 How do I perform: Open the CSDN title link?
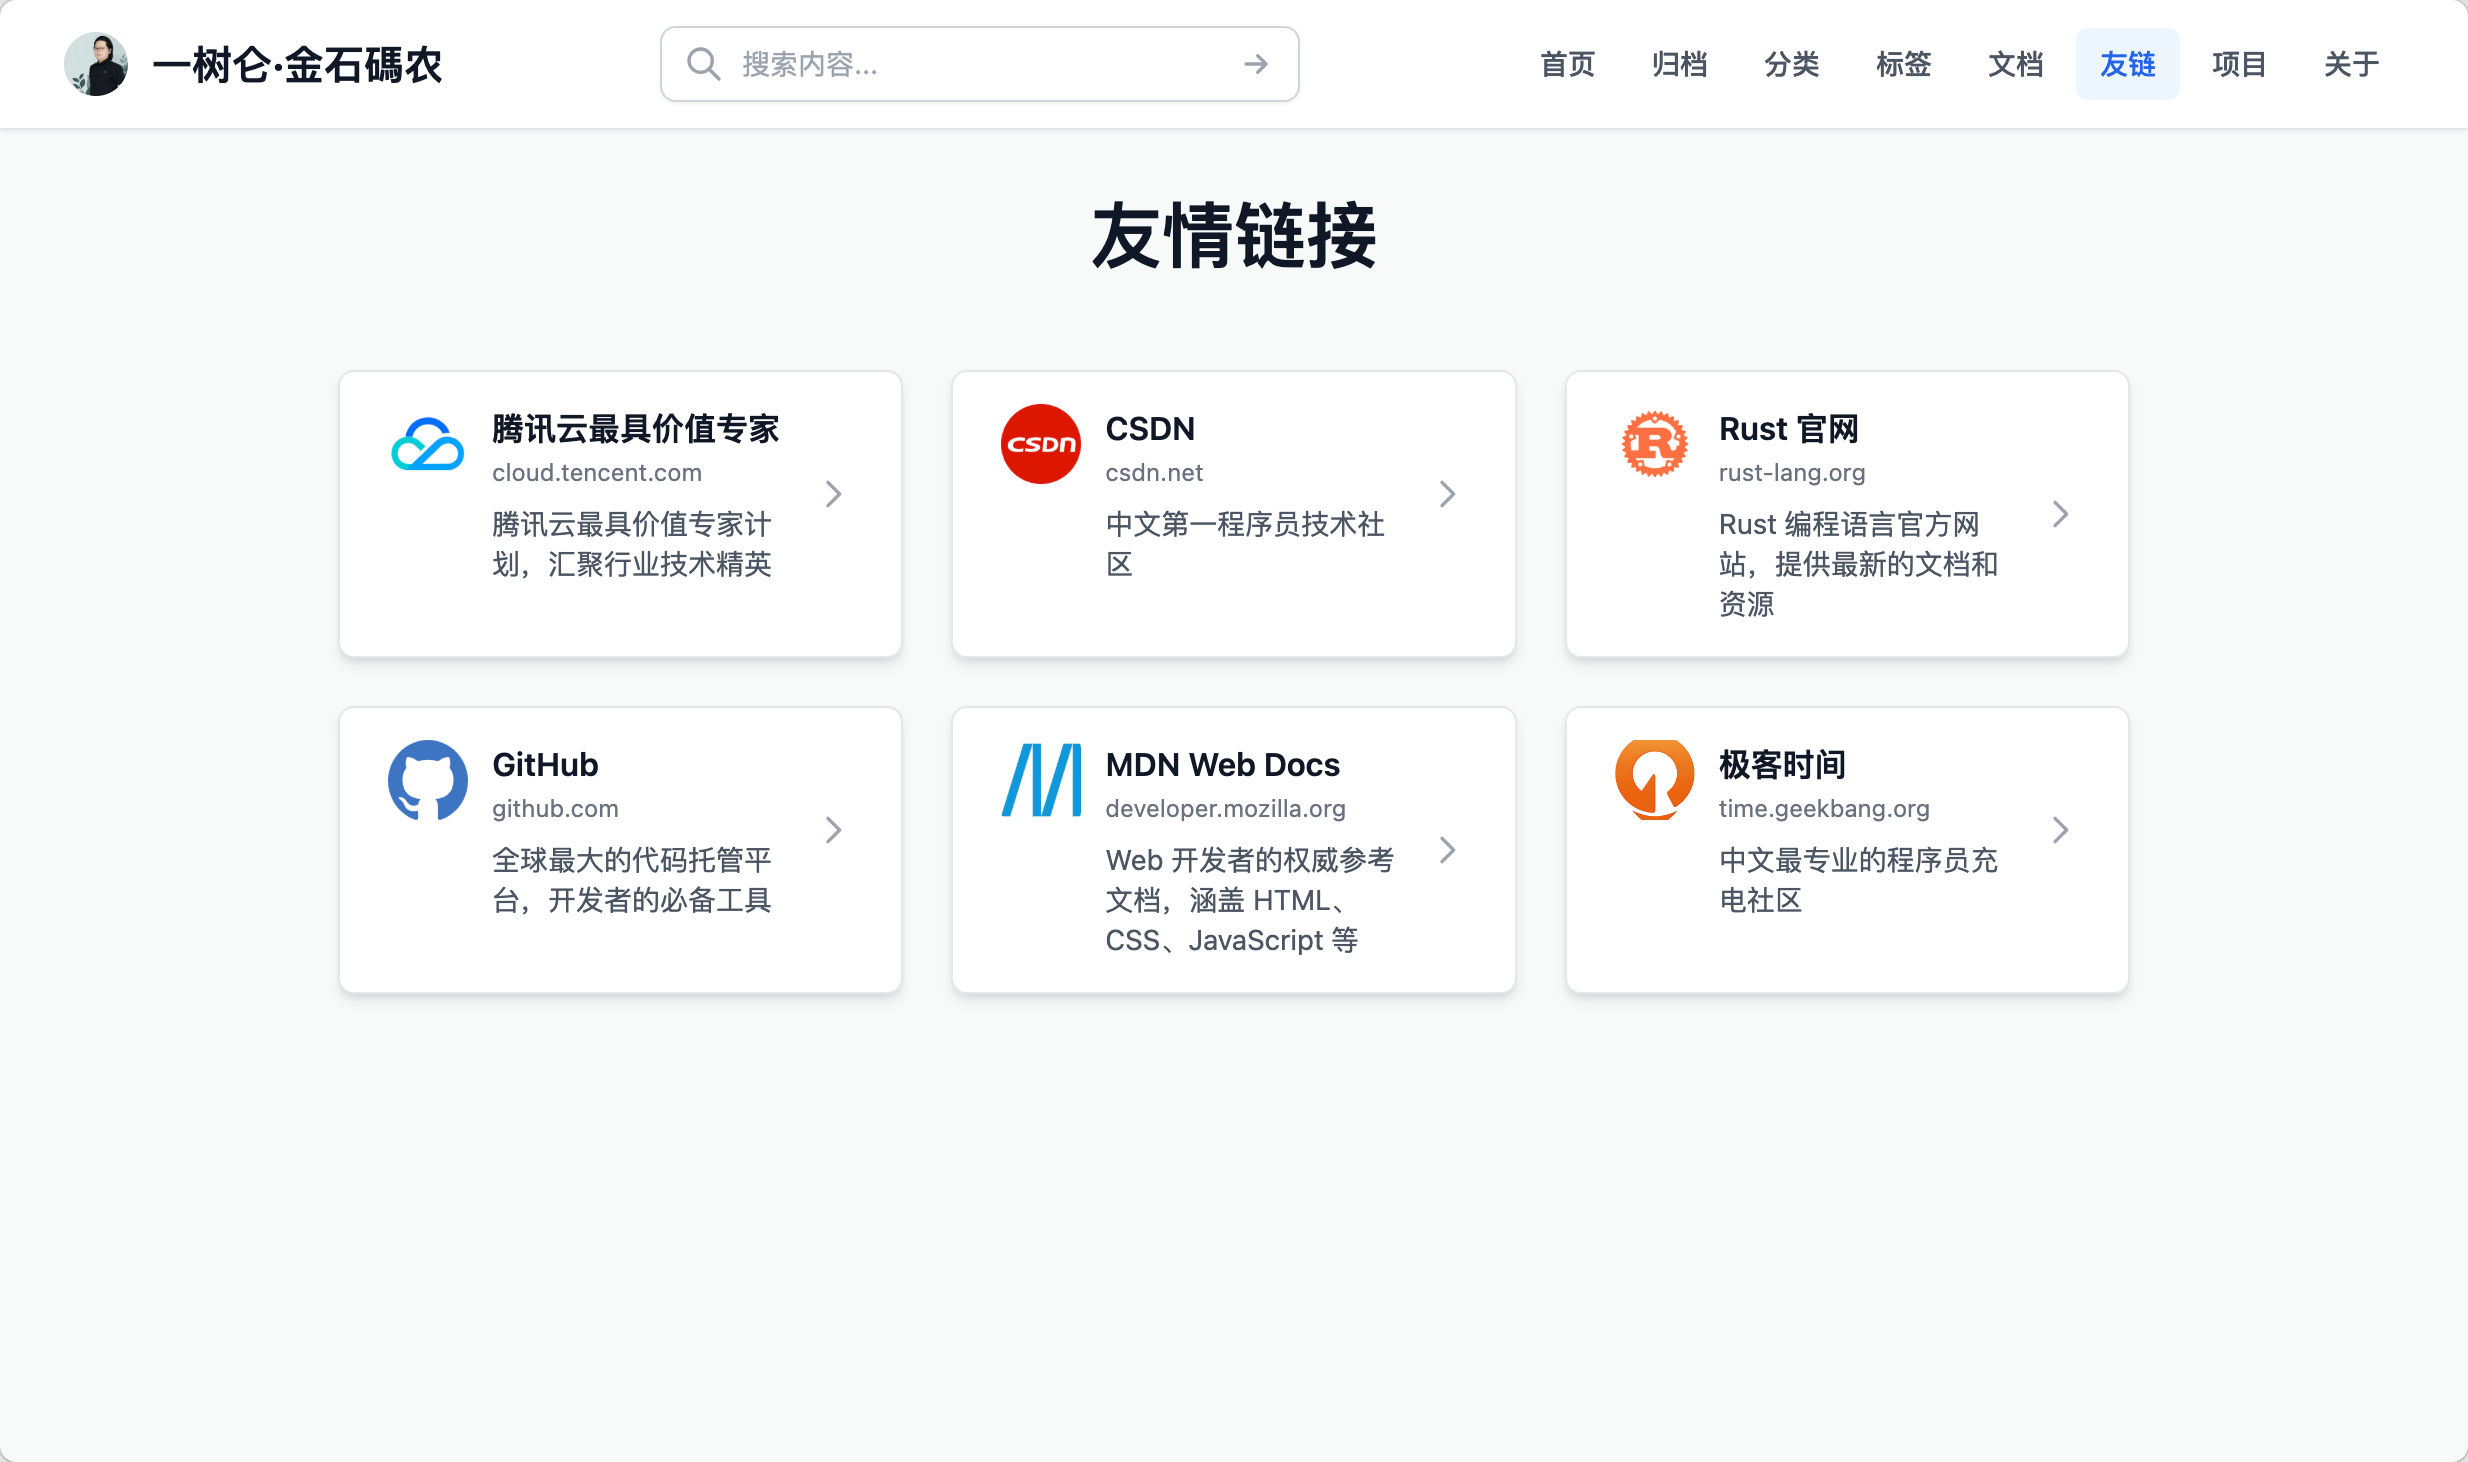coord(1150,429)
